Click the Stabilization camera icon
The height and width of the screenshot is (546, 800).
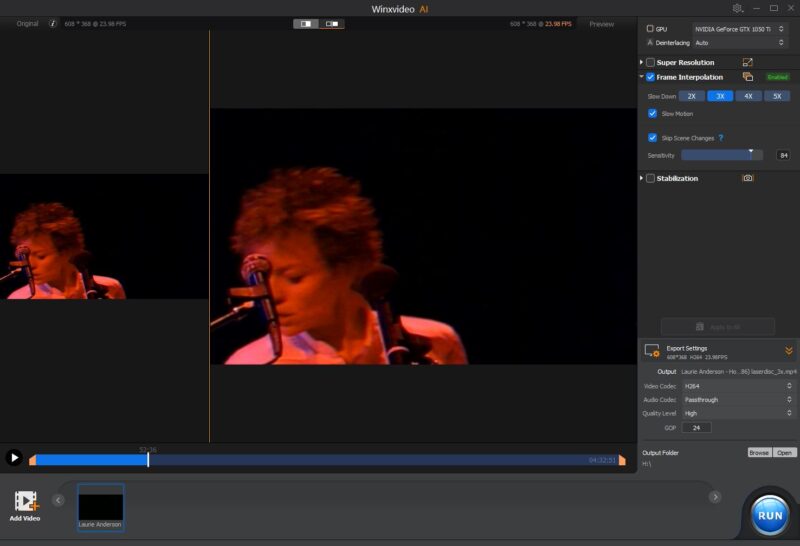pos(747,178)
